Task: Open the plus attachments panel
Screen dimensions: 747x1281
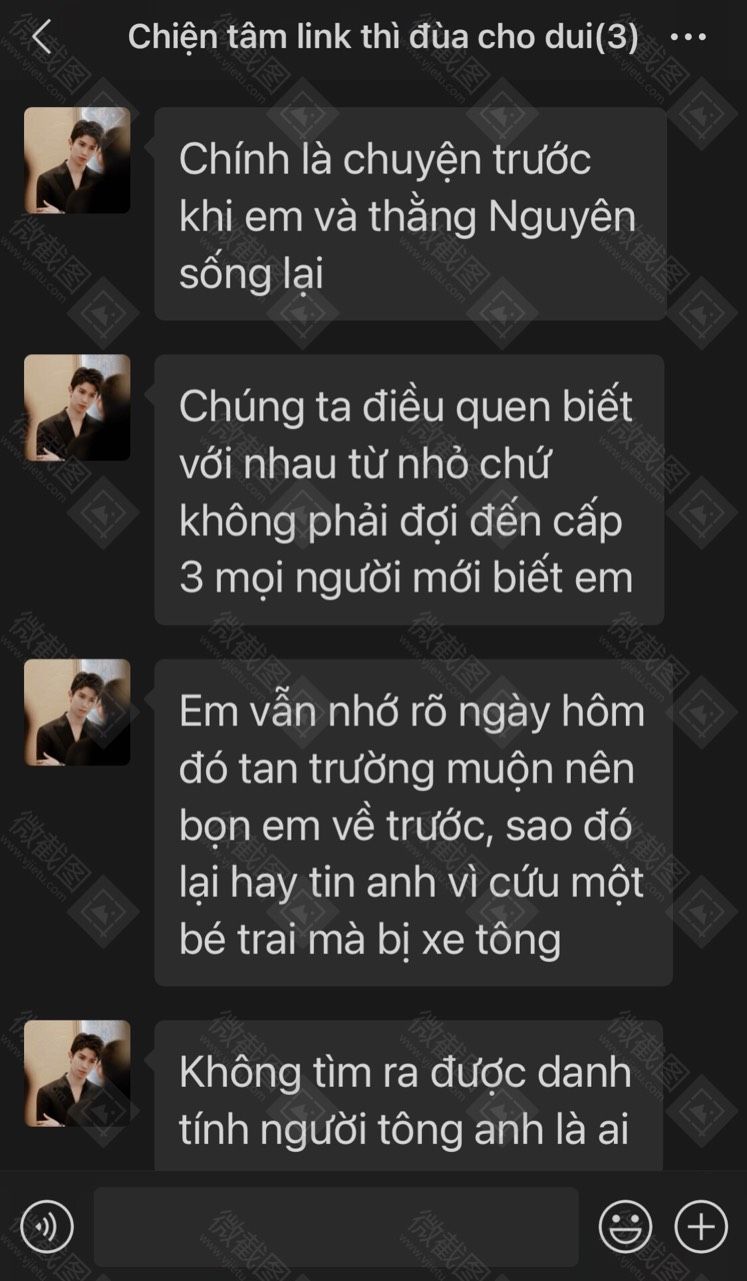Action: (701, 1226)
